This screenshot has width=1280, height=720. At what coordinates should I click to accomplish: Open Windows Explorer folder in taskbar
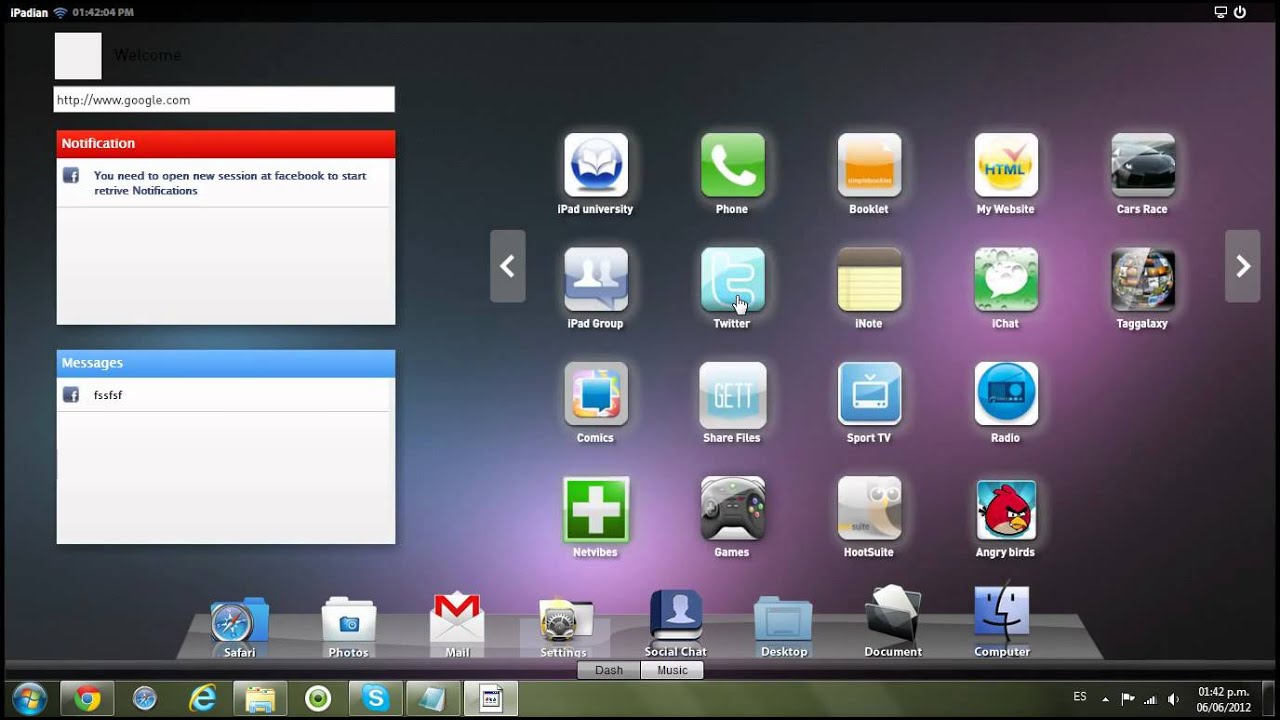(260, 698)
